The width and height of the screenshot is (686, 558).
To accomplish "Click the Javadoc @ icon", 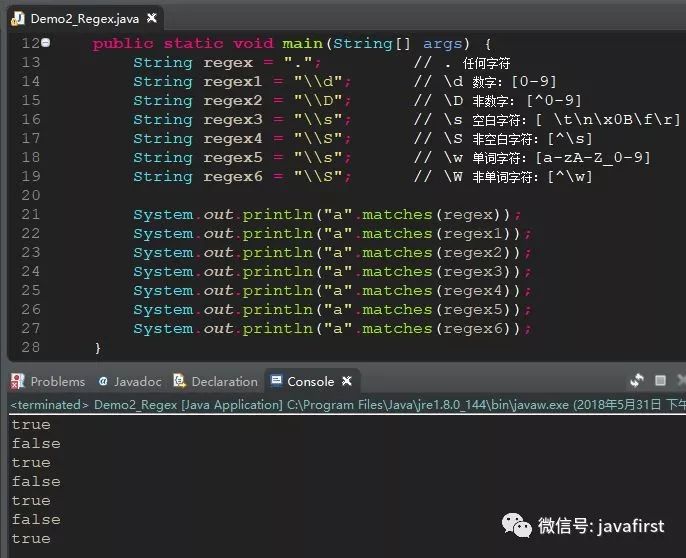I will (103, 381).
